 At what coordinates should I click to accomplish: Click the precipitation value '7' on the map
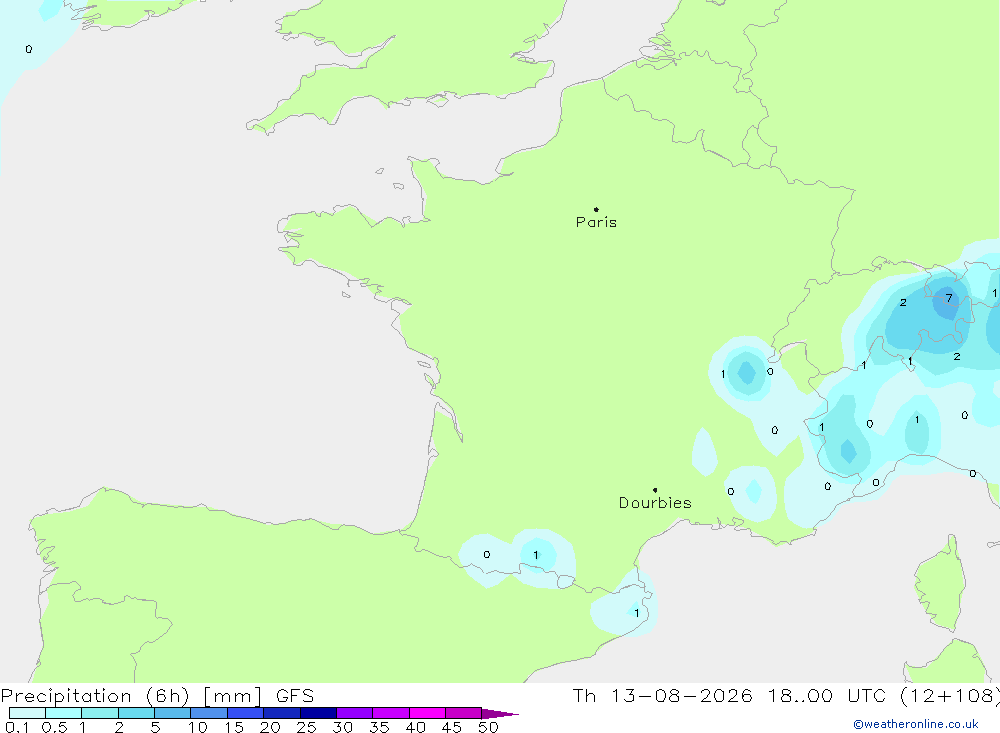949,298
